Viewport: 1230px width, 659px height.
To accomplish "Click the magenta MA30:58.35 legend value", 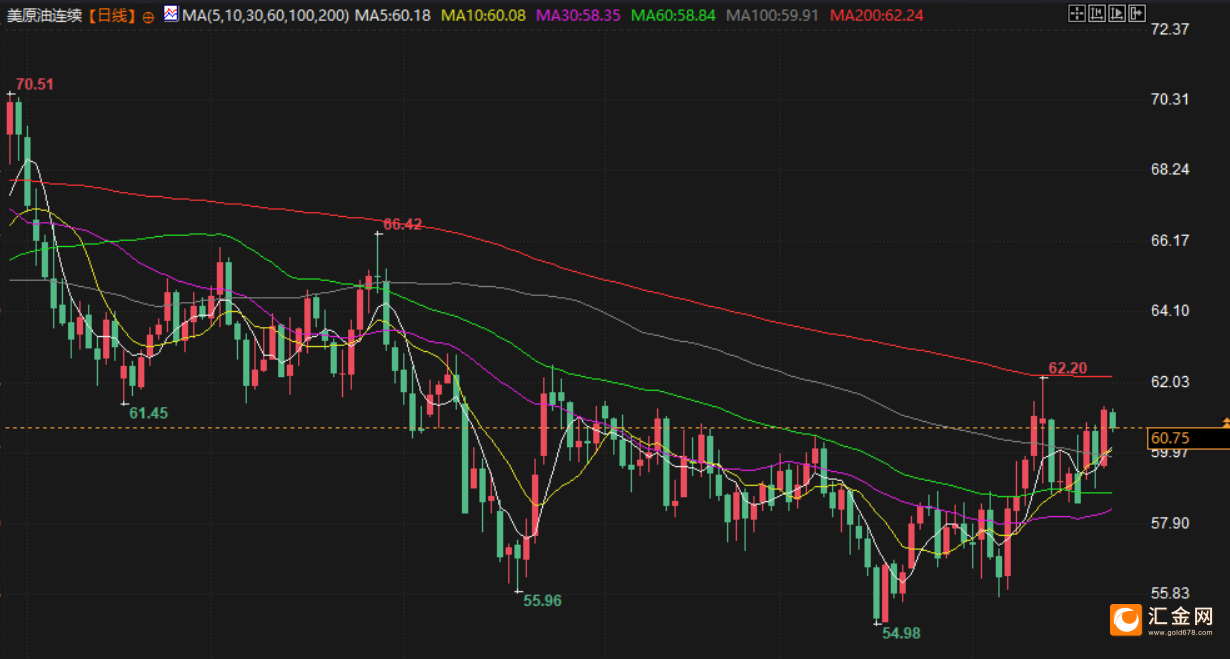I will [578, 15].
